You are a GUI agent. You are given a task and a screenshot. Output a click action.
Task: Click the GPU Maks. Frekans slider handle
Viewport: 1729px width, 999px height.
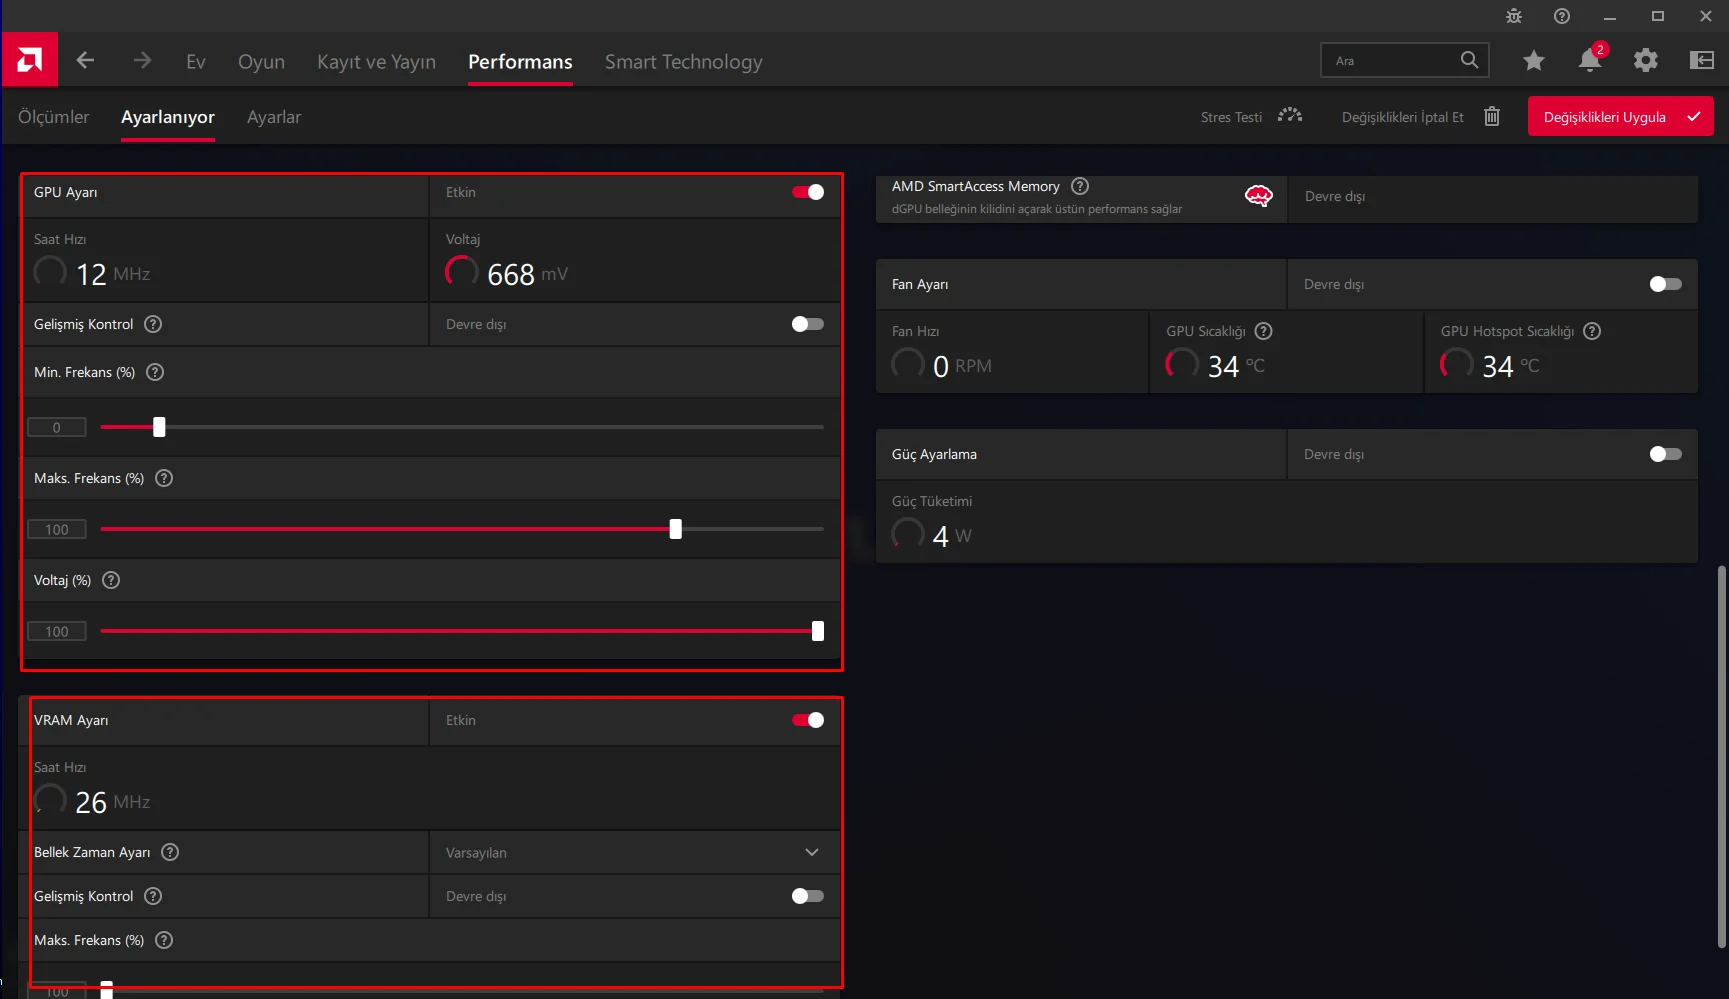tap(676, 529)
